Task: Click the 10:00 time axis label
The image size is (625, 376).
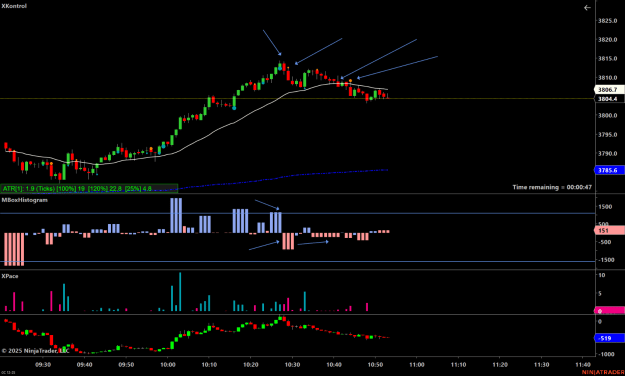Action: (x=168, y=365)
